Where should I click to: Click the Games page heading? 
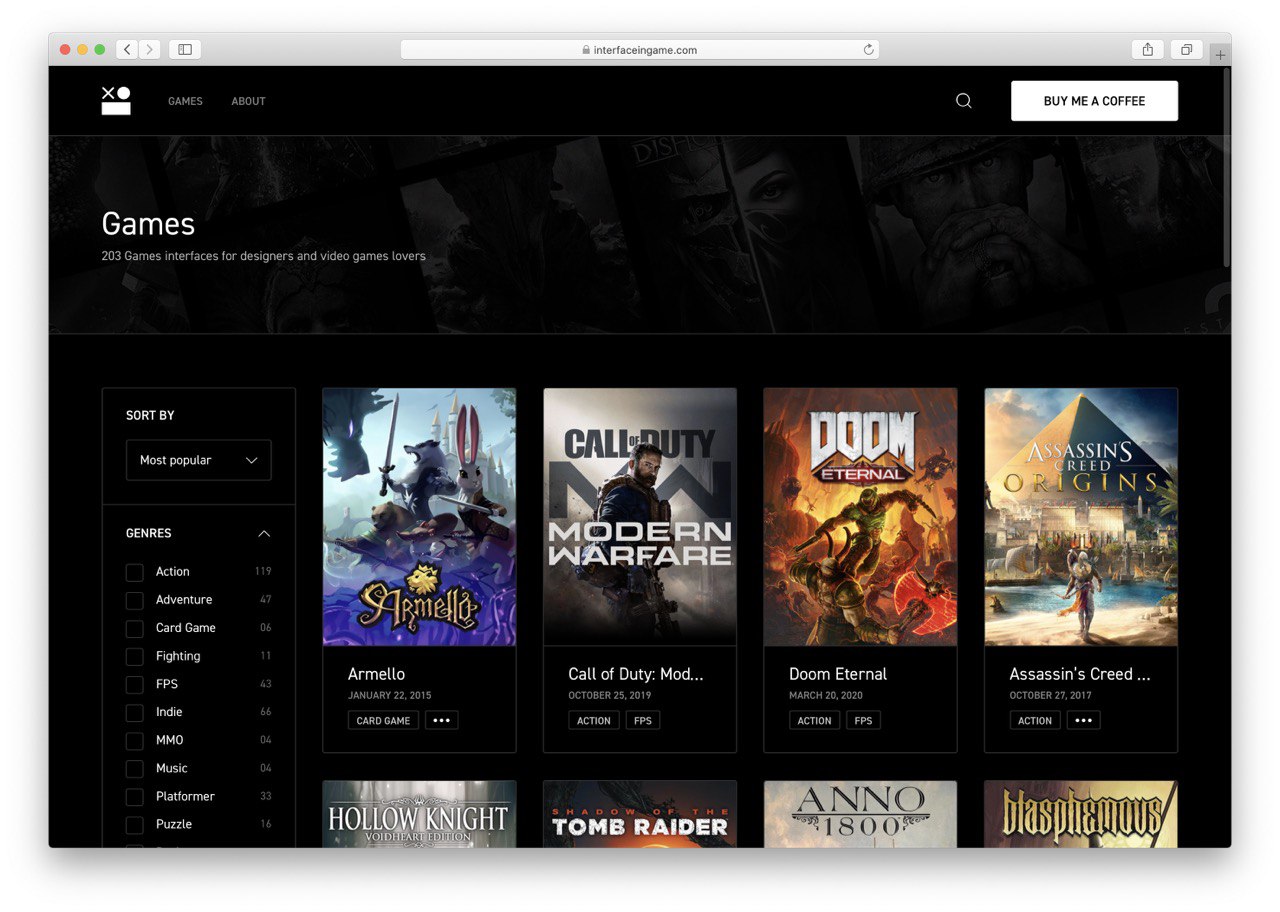coord(148,223)
